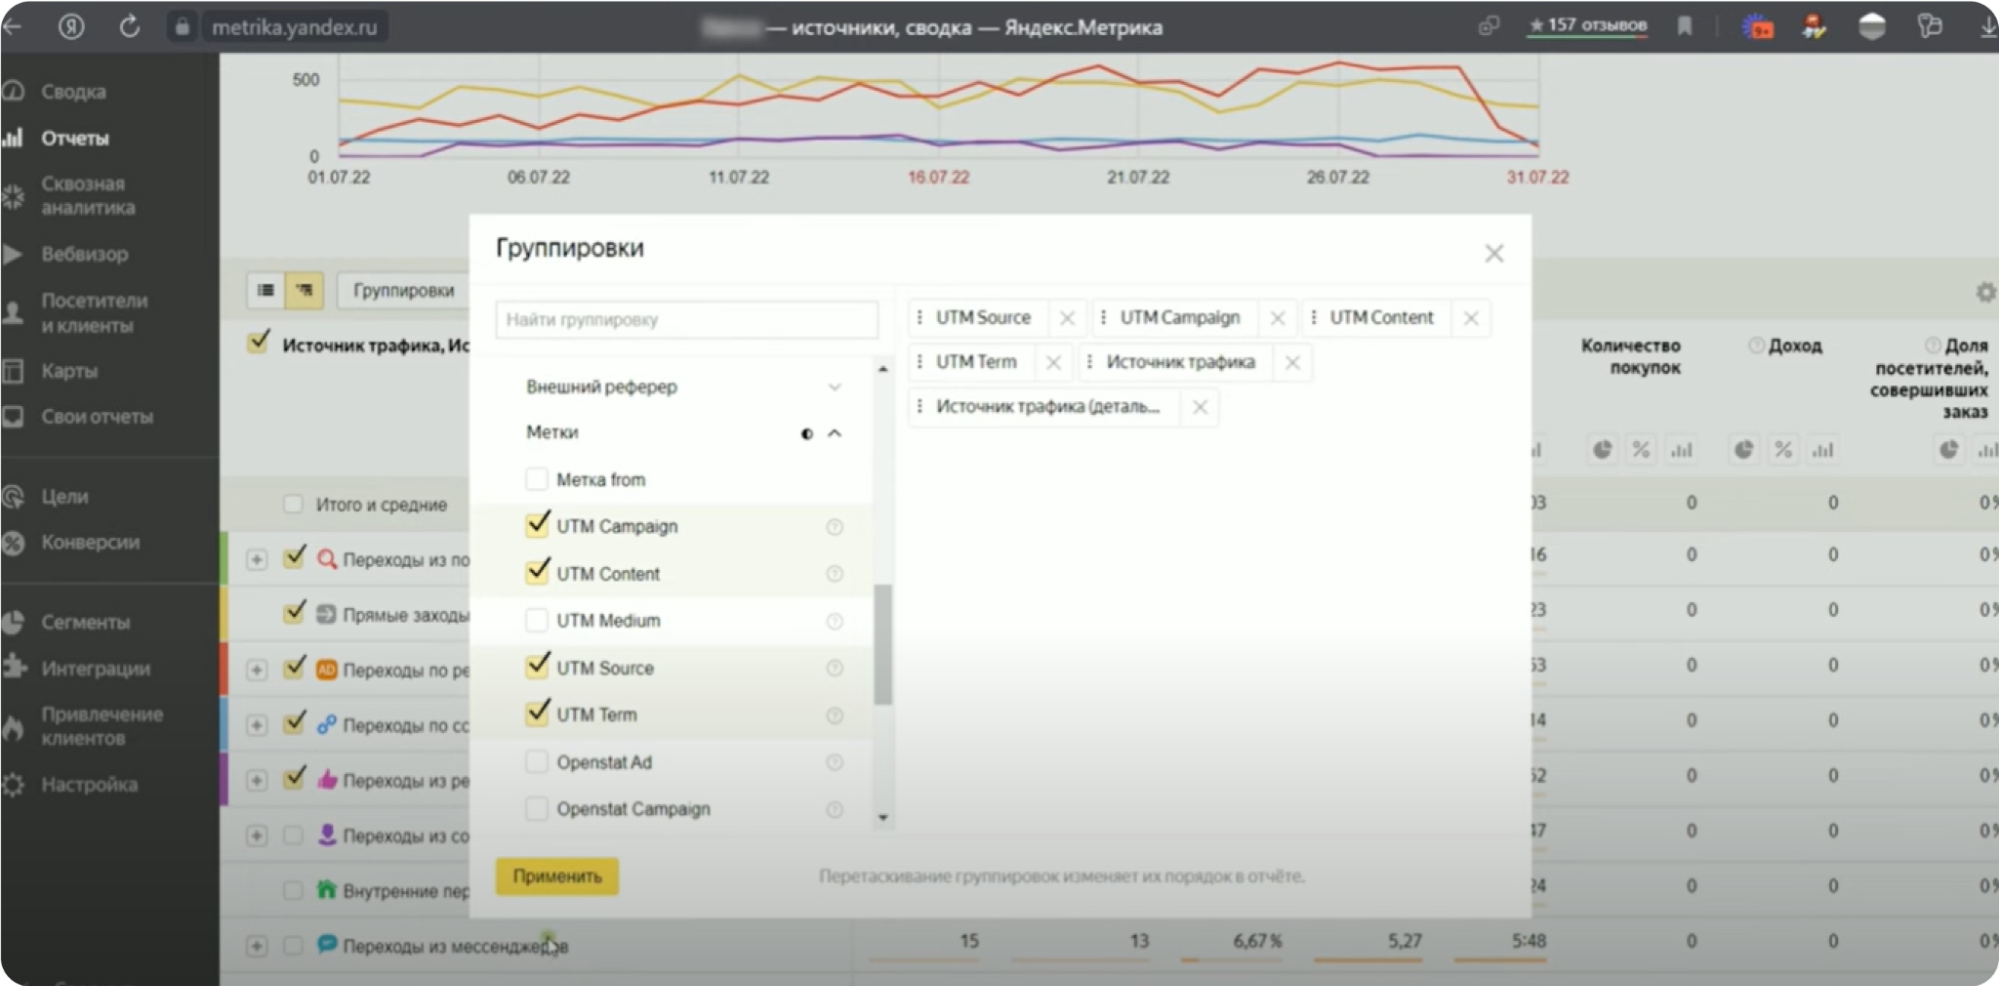The width and height of the screenshot is (1999, 986).
Task: Open help icon next to Openstat Ad
Action: (834, 762)
